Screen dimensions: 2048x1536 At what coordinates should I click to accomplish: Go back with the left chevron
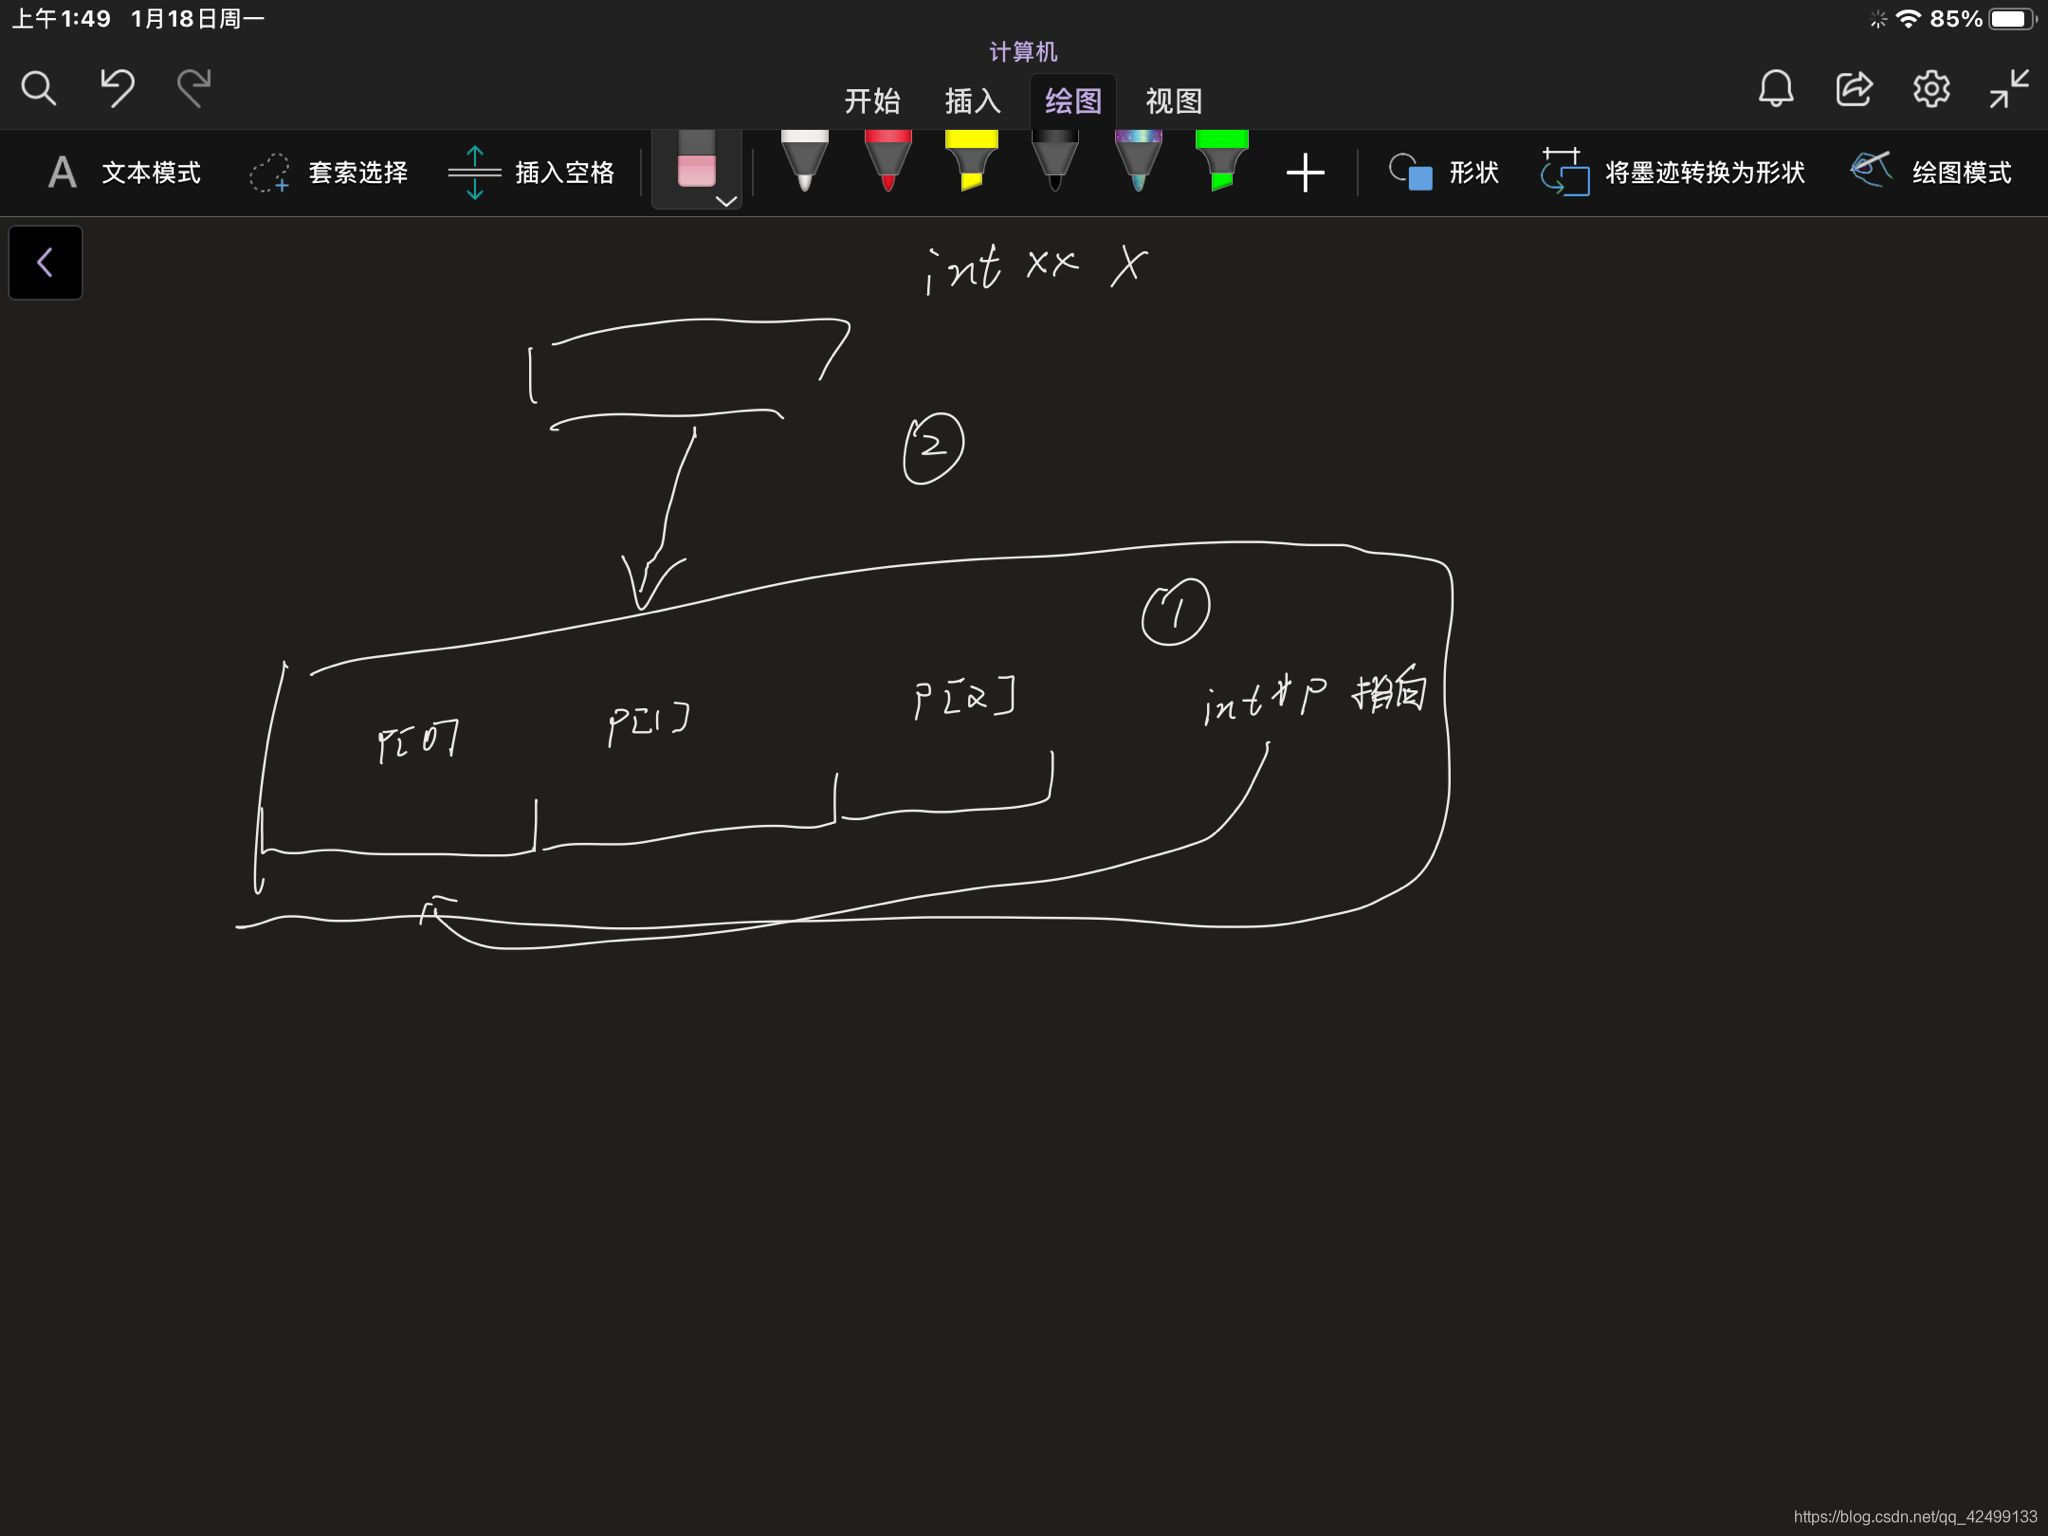(45, 263)
